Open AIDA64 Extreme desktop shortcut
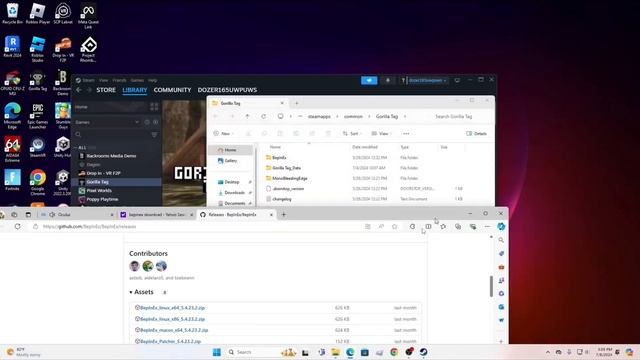Viewport: 640px width, 360px height. pos(12,149)
